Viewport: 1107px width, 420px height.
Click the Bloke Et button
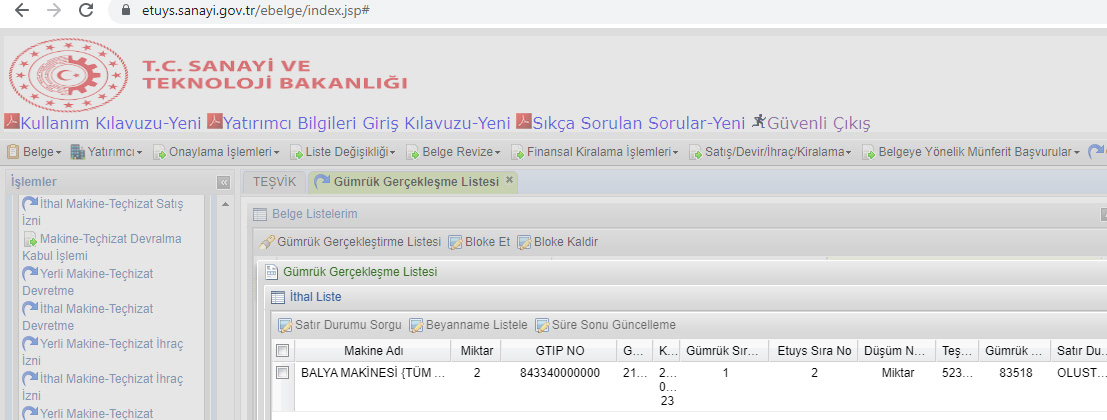click(479, 242)
